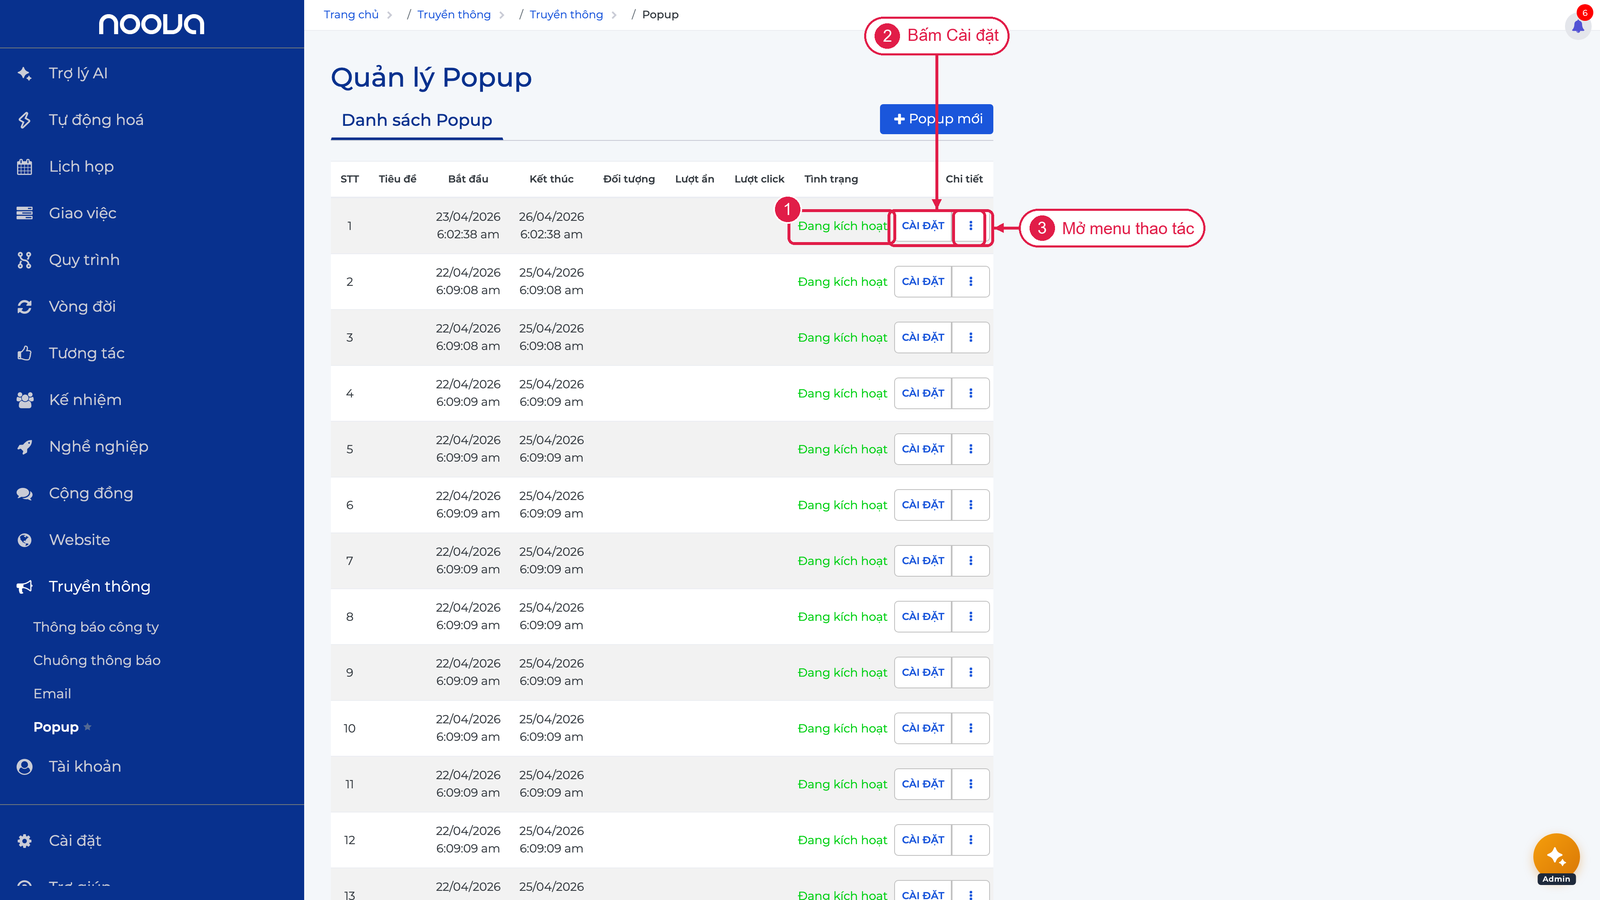
Task: Open the Email submenu item
Action: click(52, 694)
